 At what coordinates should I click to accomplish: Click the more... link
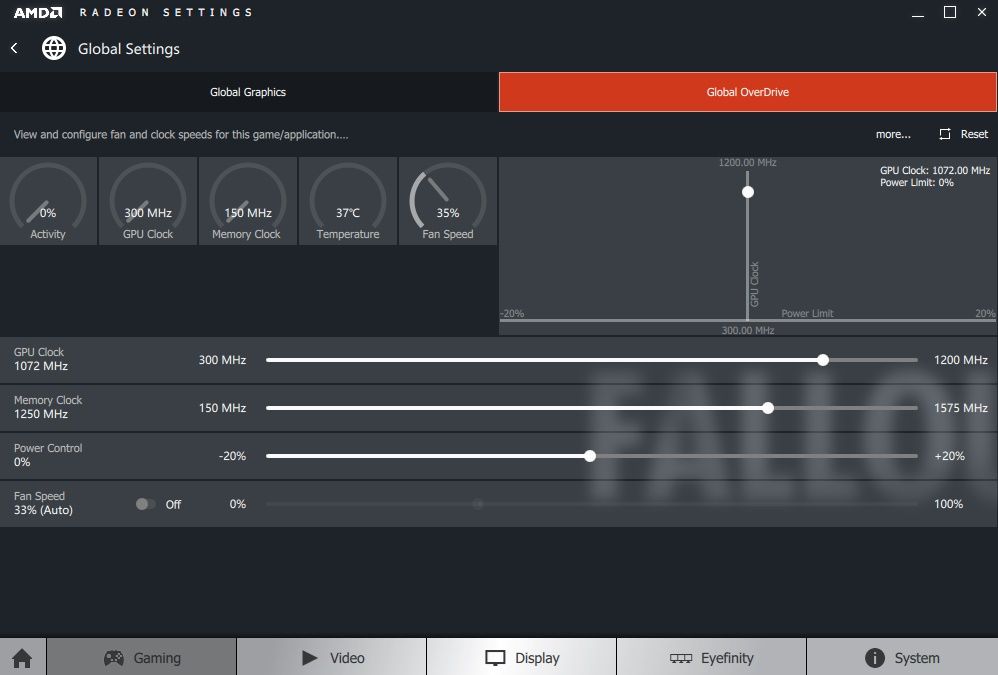pos(893,134)
